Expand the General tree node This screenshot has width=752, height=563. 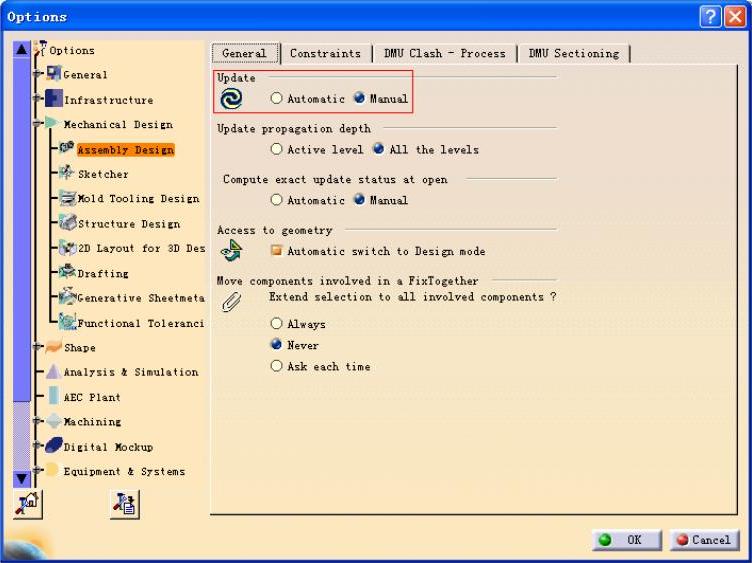pos(36,74)
